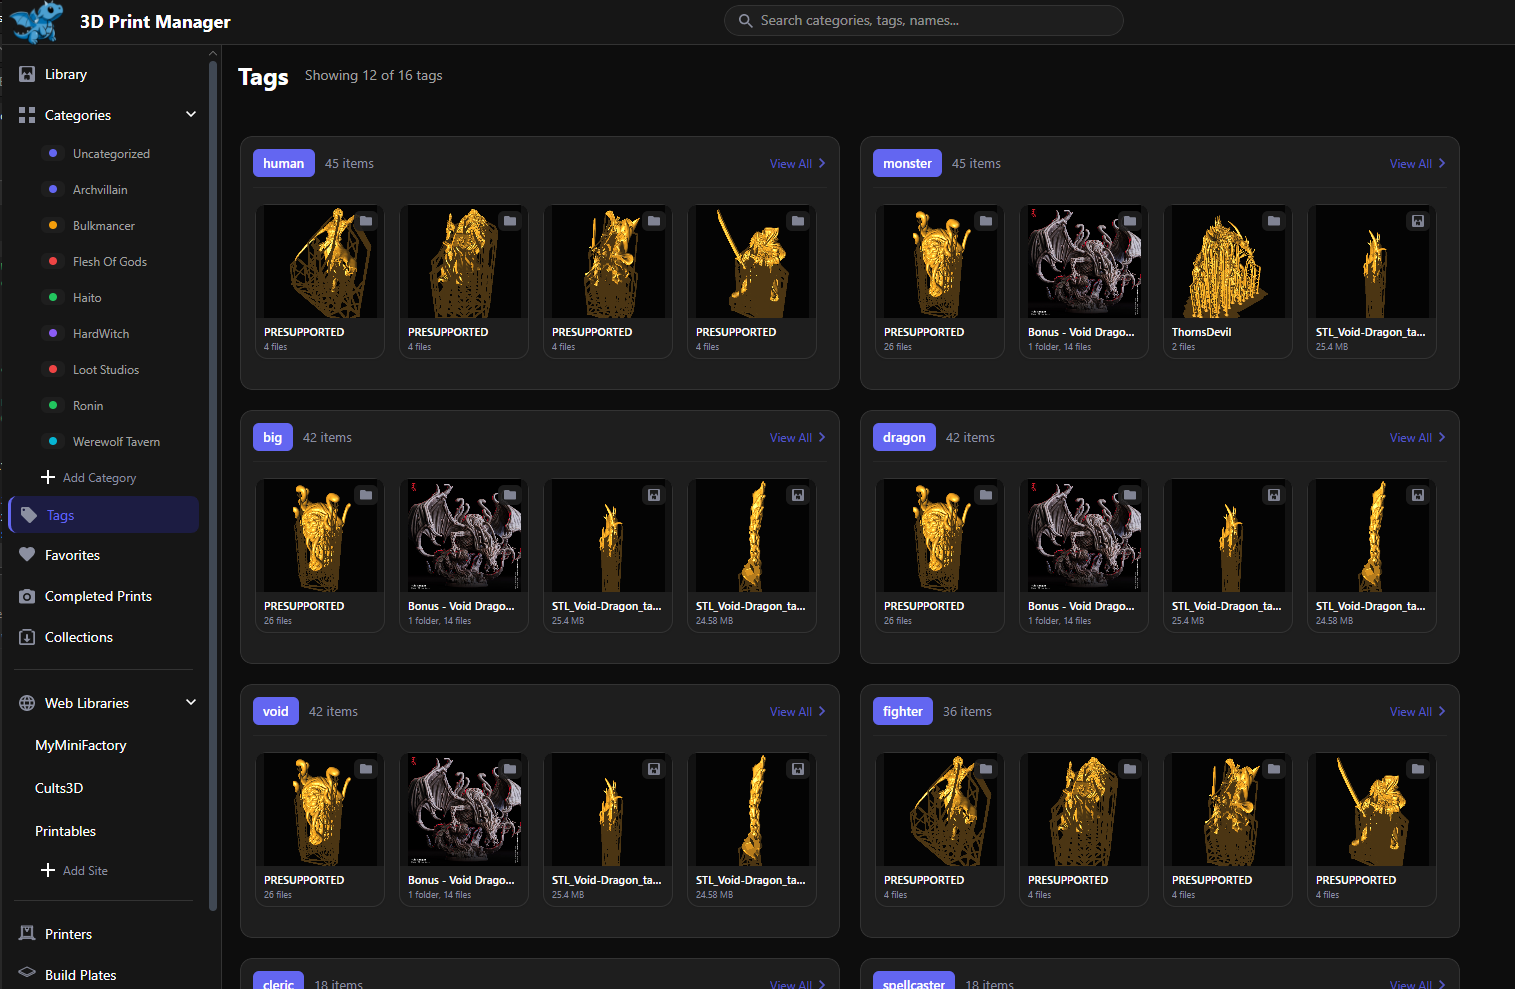Click folder icon on monster Bonus - Void Dragon card

[x=1130, y=221]
